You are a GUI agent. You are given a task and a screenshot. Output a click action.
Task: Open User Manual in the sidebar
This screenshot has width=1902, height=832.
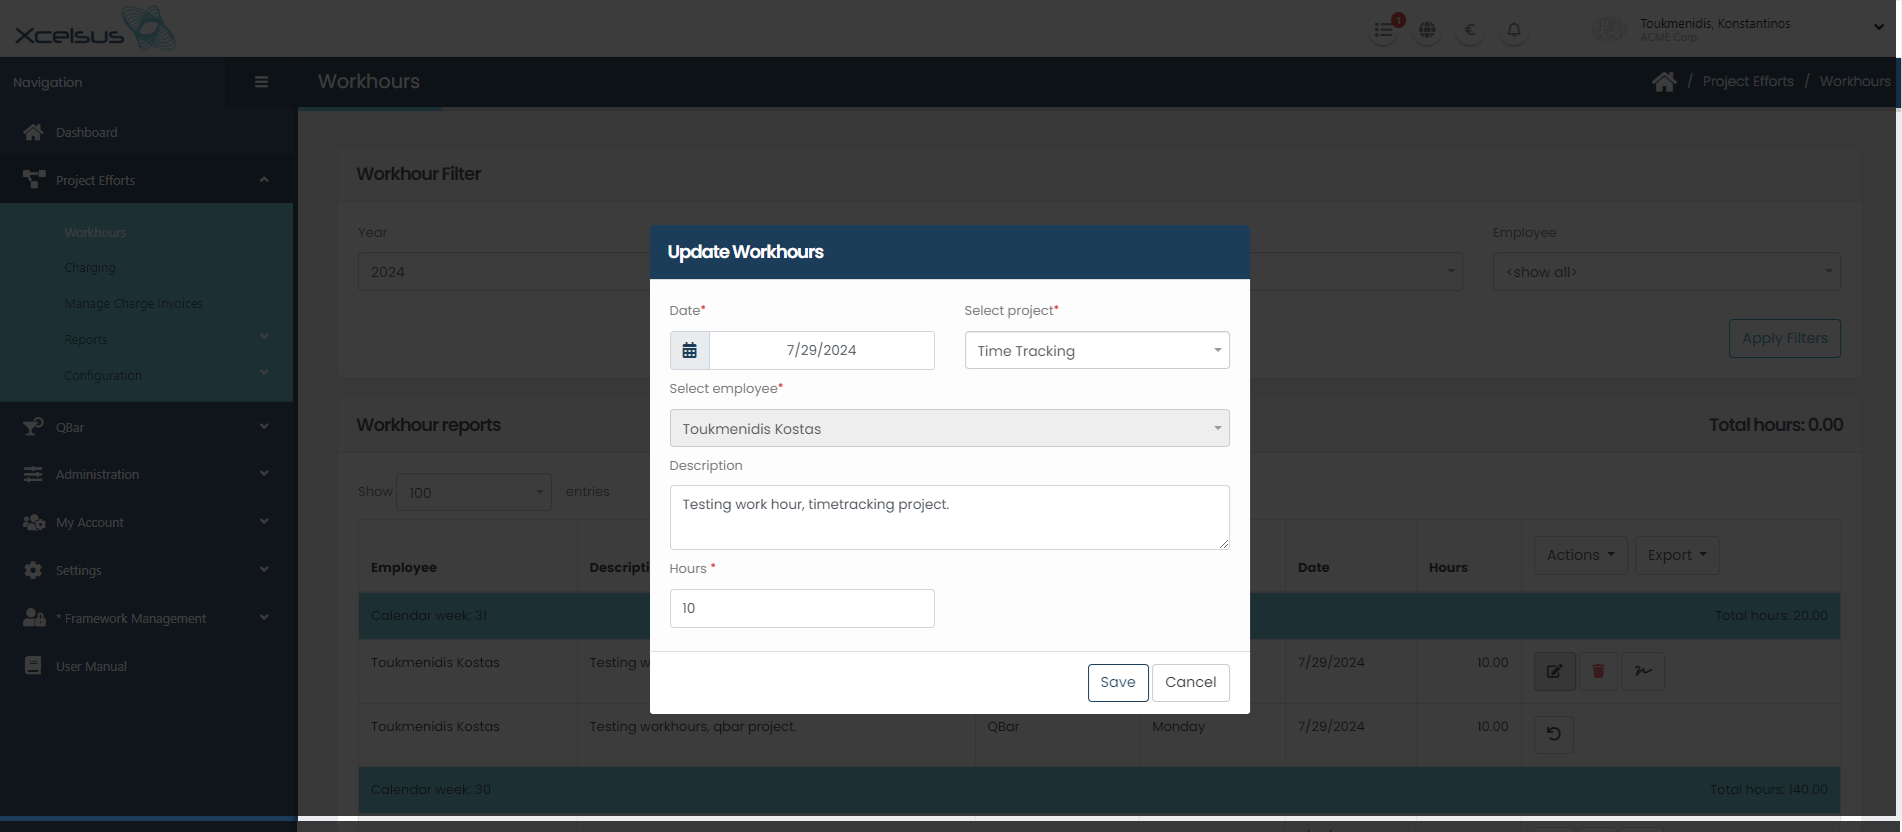(x=91, y=666)
